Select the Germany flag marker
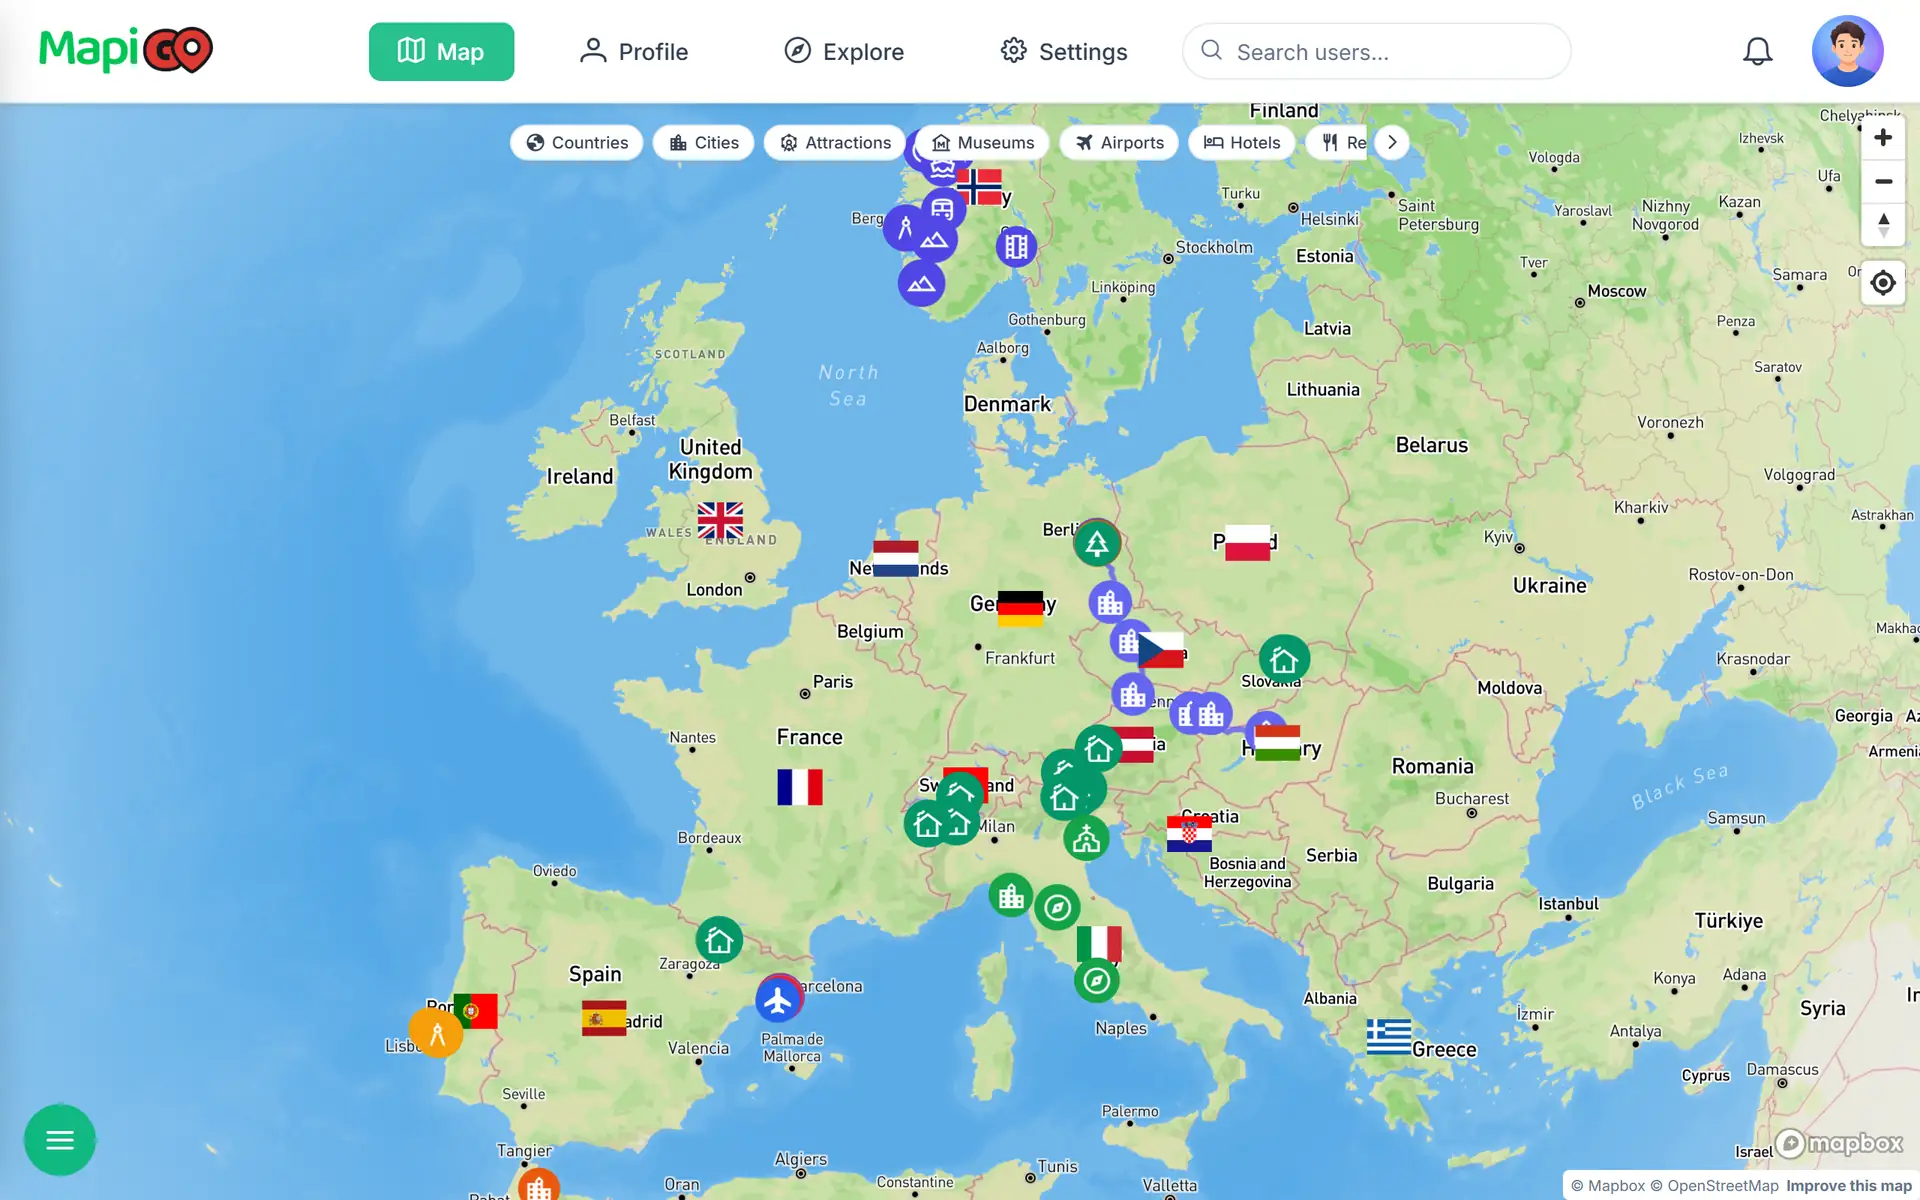Screen dimensions: 1920x1200 pyautogui.click(x=1020, y=608)
